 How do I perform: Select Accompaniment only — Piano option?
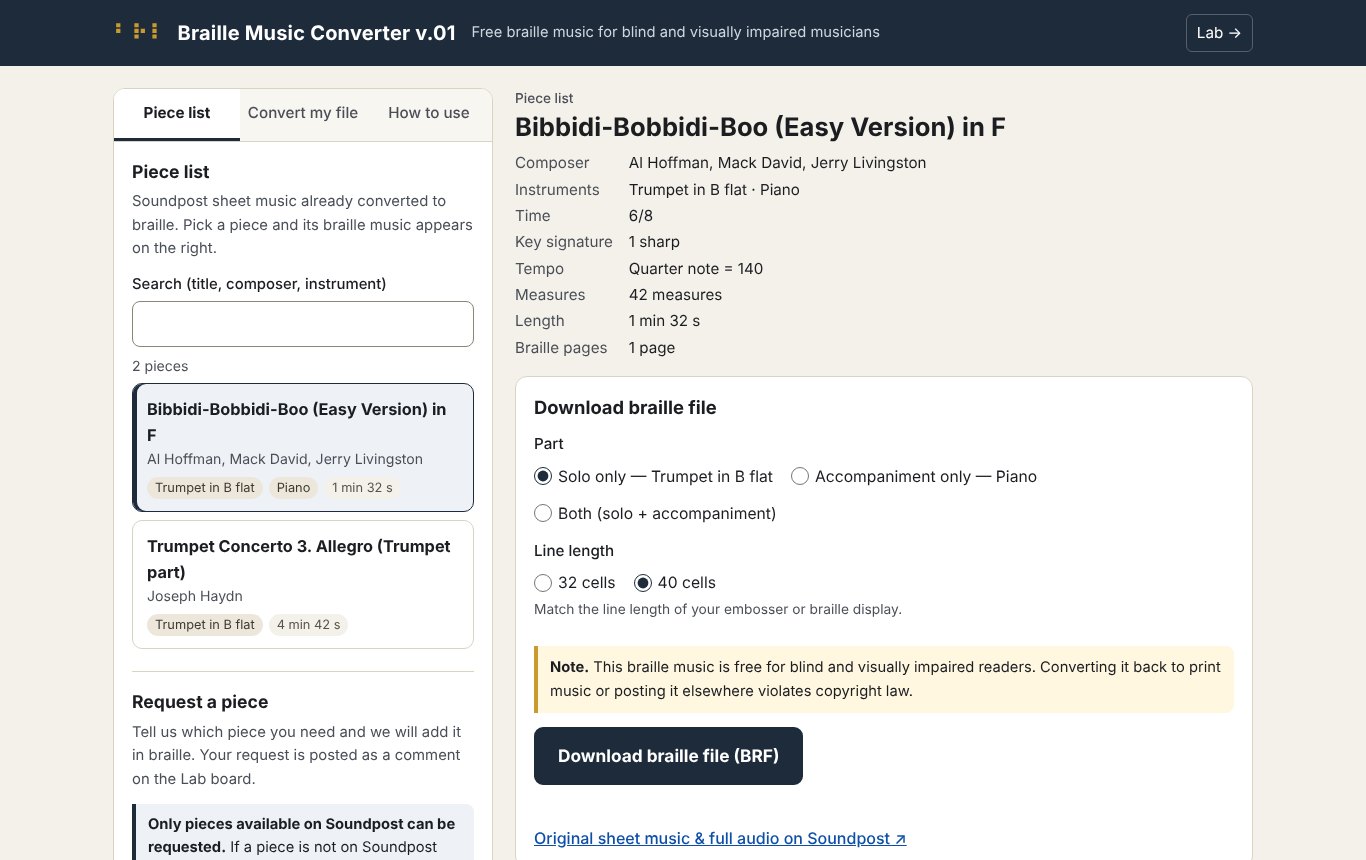(x=914, y=477)
